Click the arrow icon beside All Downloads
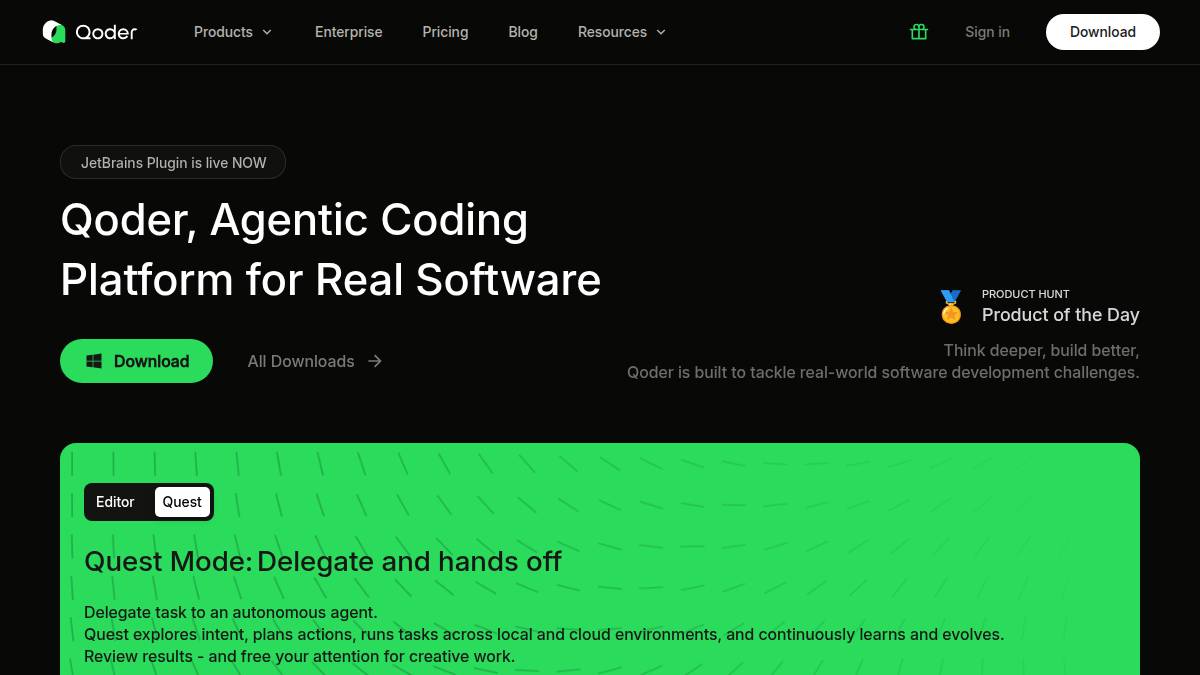Viewport: 1200px width, 675px height. pos(375,361)
